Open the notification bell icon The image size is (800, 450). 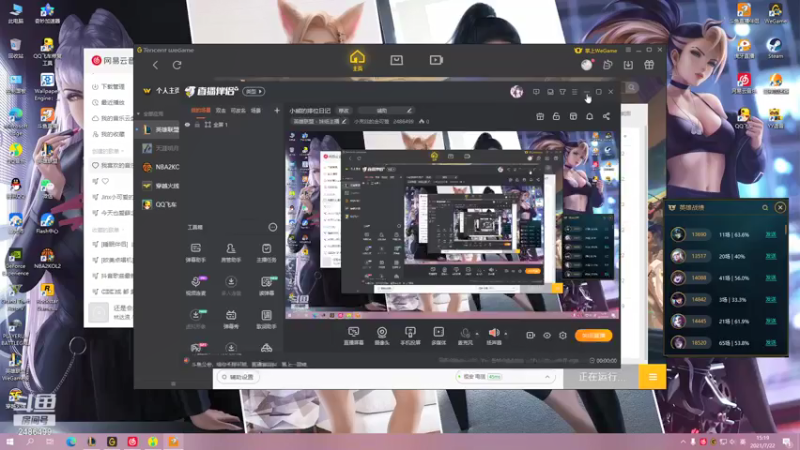(x=589, y=116)
